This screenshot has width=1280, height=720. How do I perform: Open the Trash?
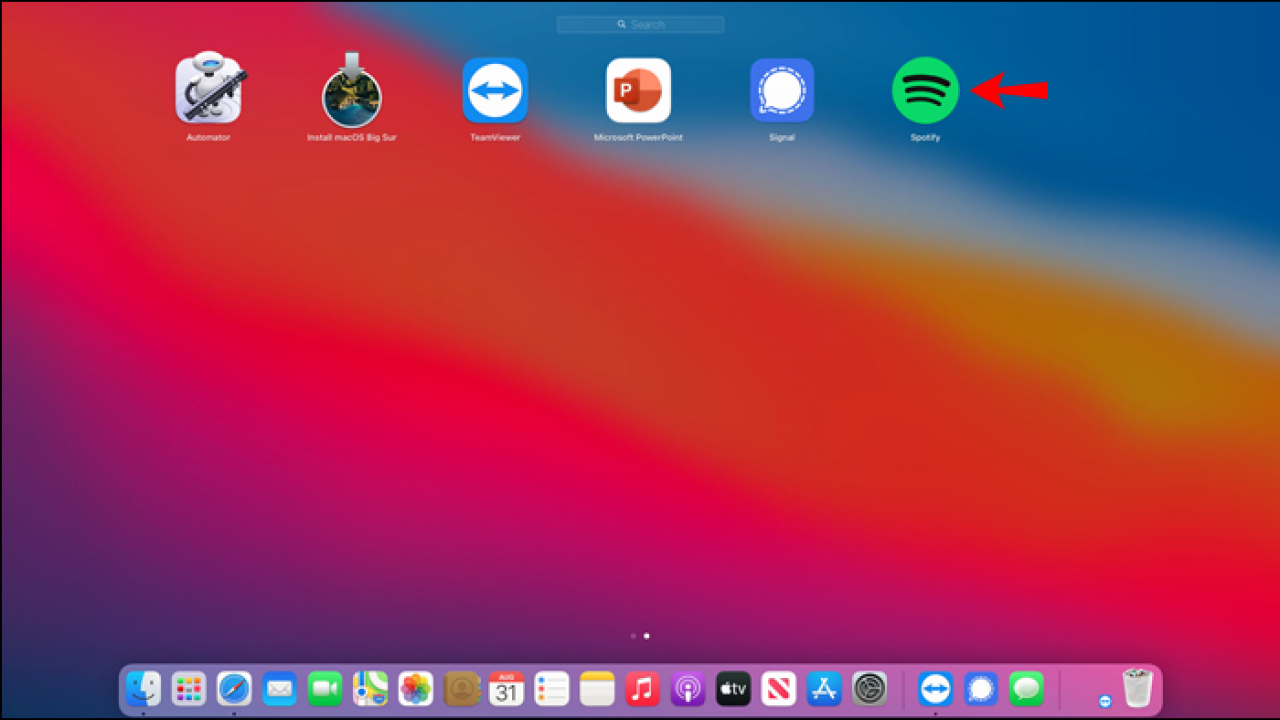pyautogui.click(x=1135, y=688)
